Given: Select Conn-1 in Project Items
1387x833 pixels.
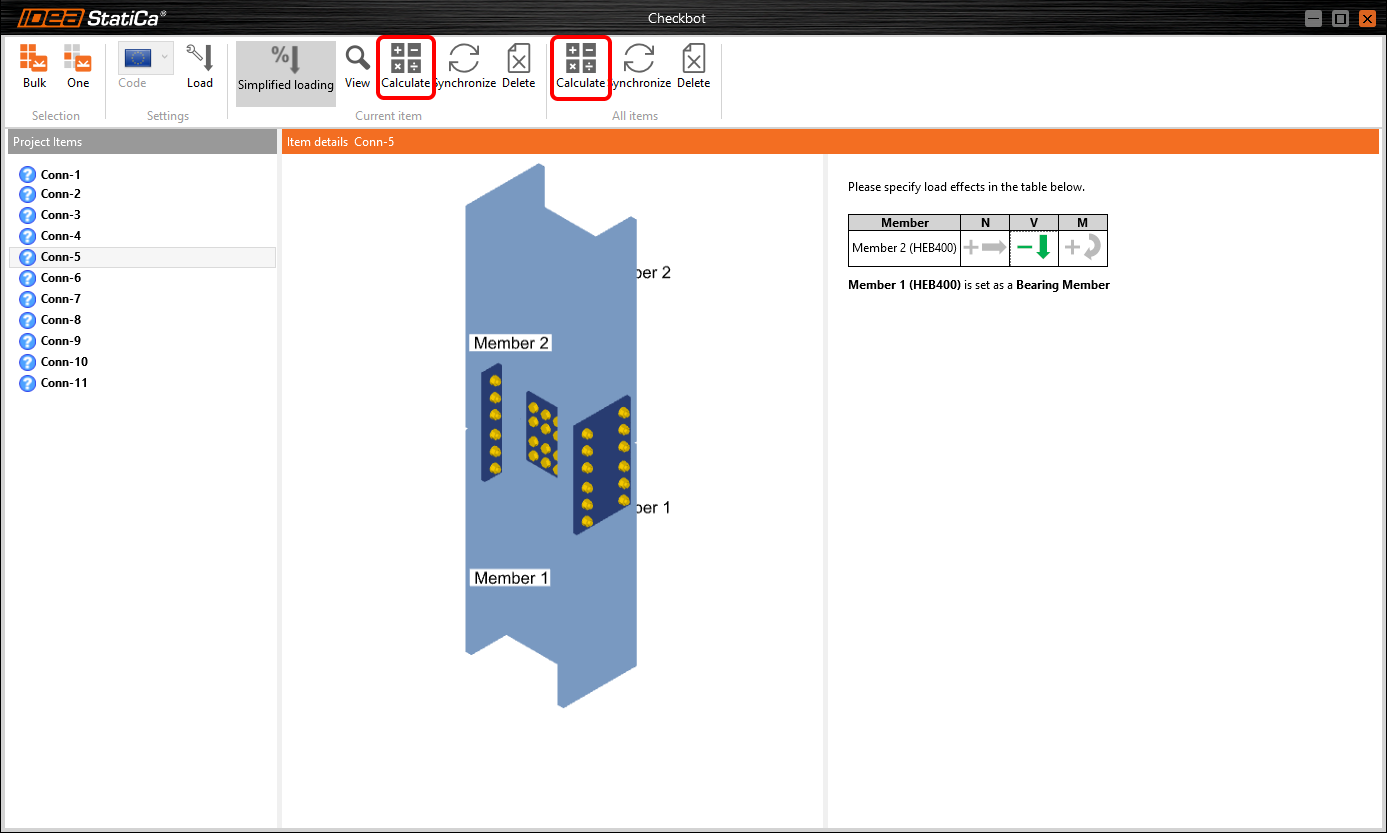Looking at the screenshot, I should (60, 175).
